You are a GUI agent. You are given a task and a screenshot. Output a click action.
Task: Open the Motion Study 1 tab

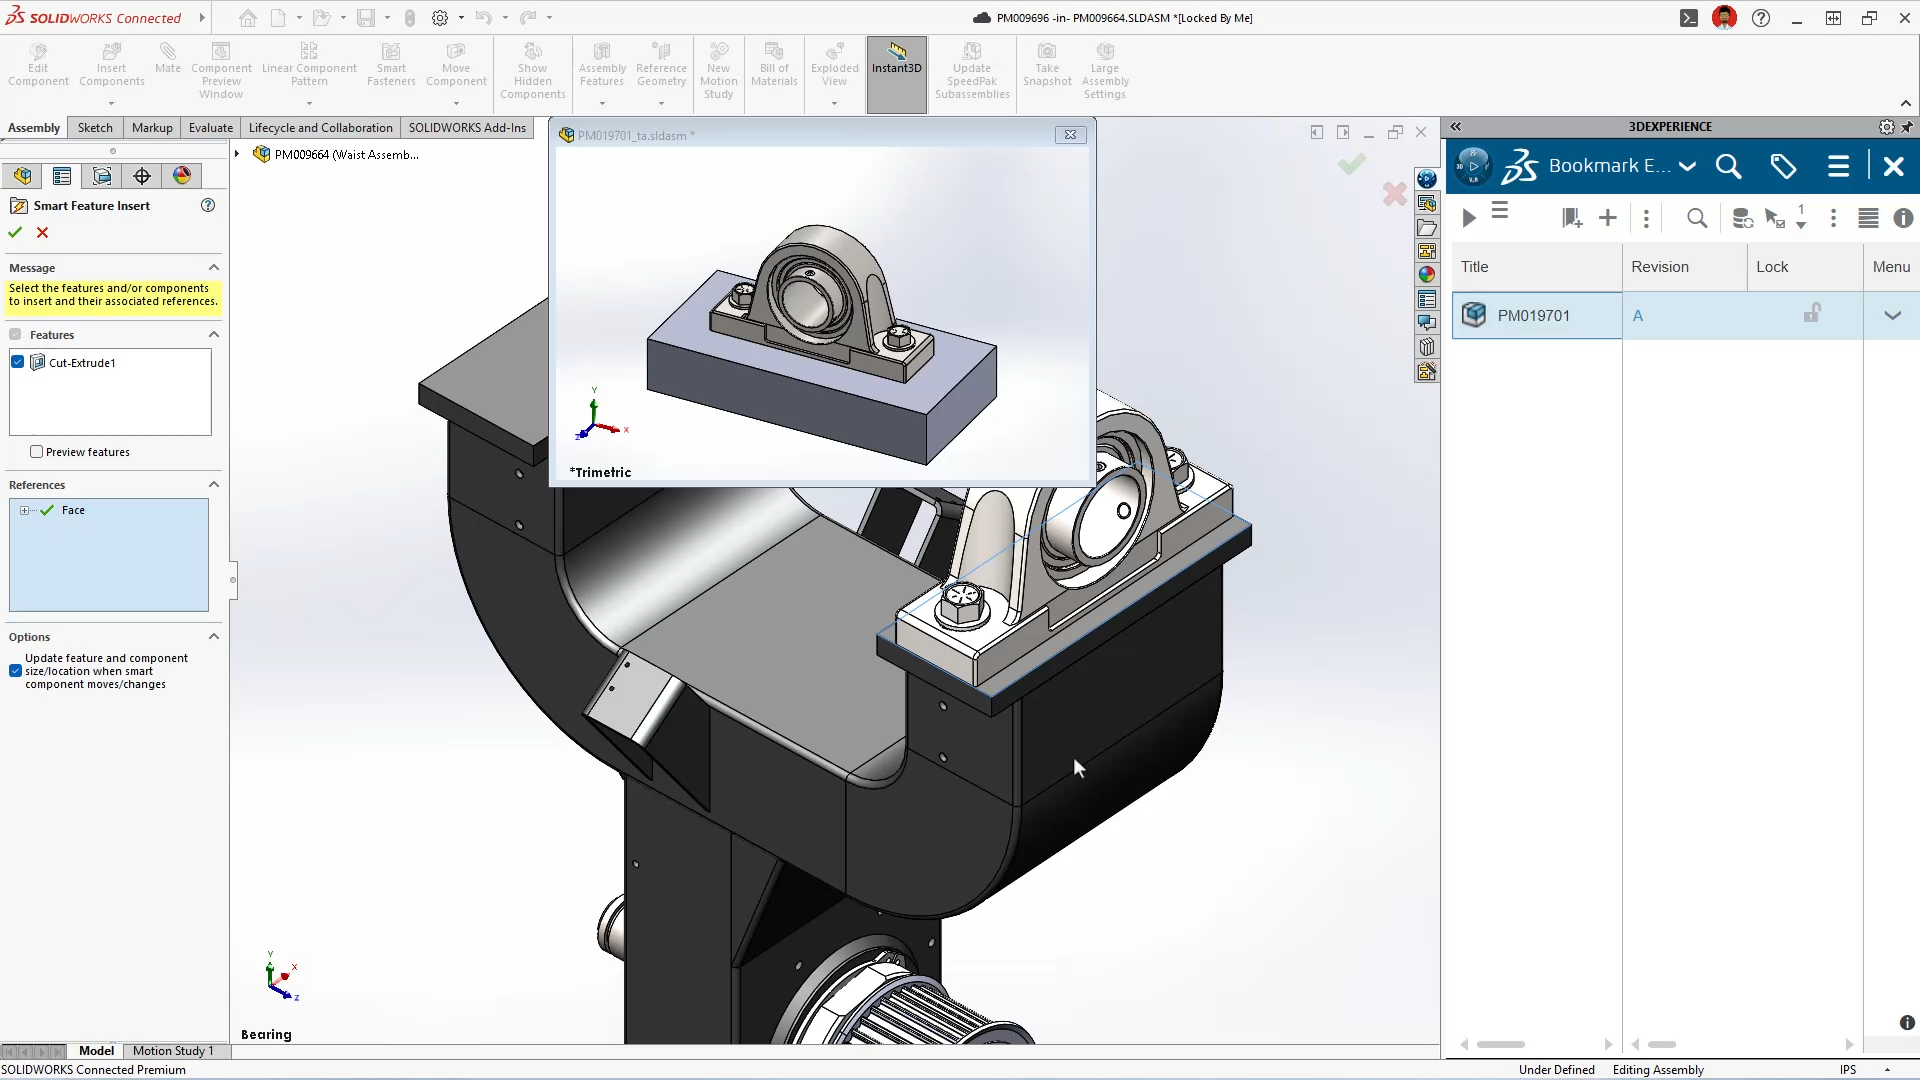click(x=173, y=1051)
